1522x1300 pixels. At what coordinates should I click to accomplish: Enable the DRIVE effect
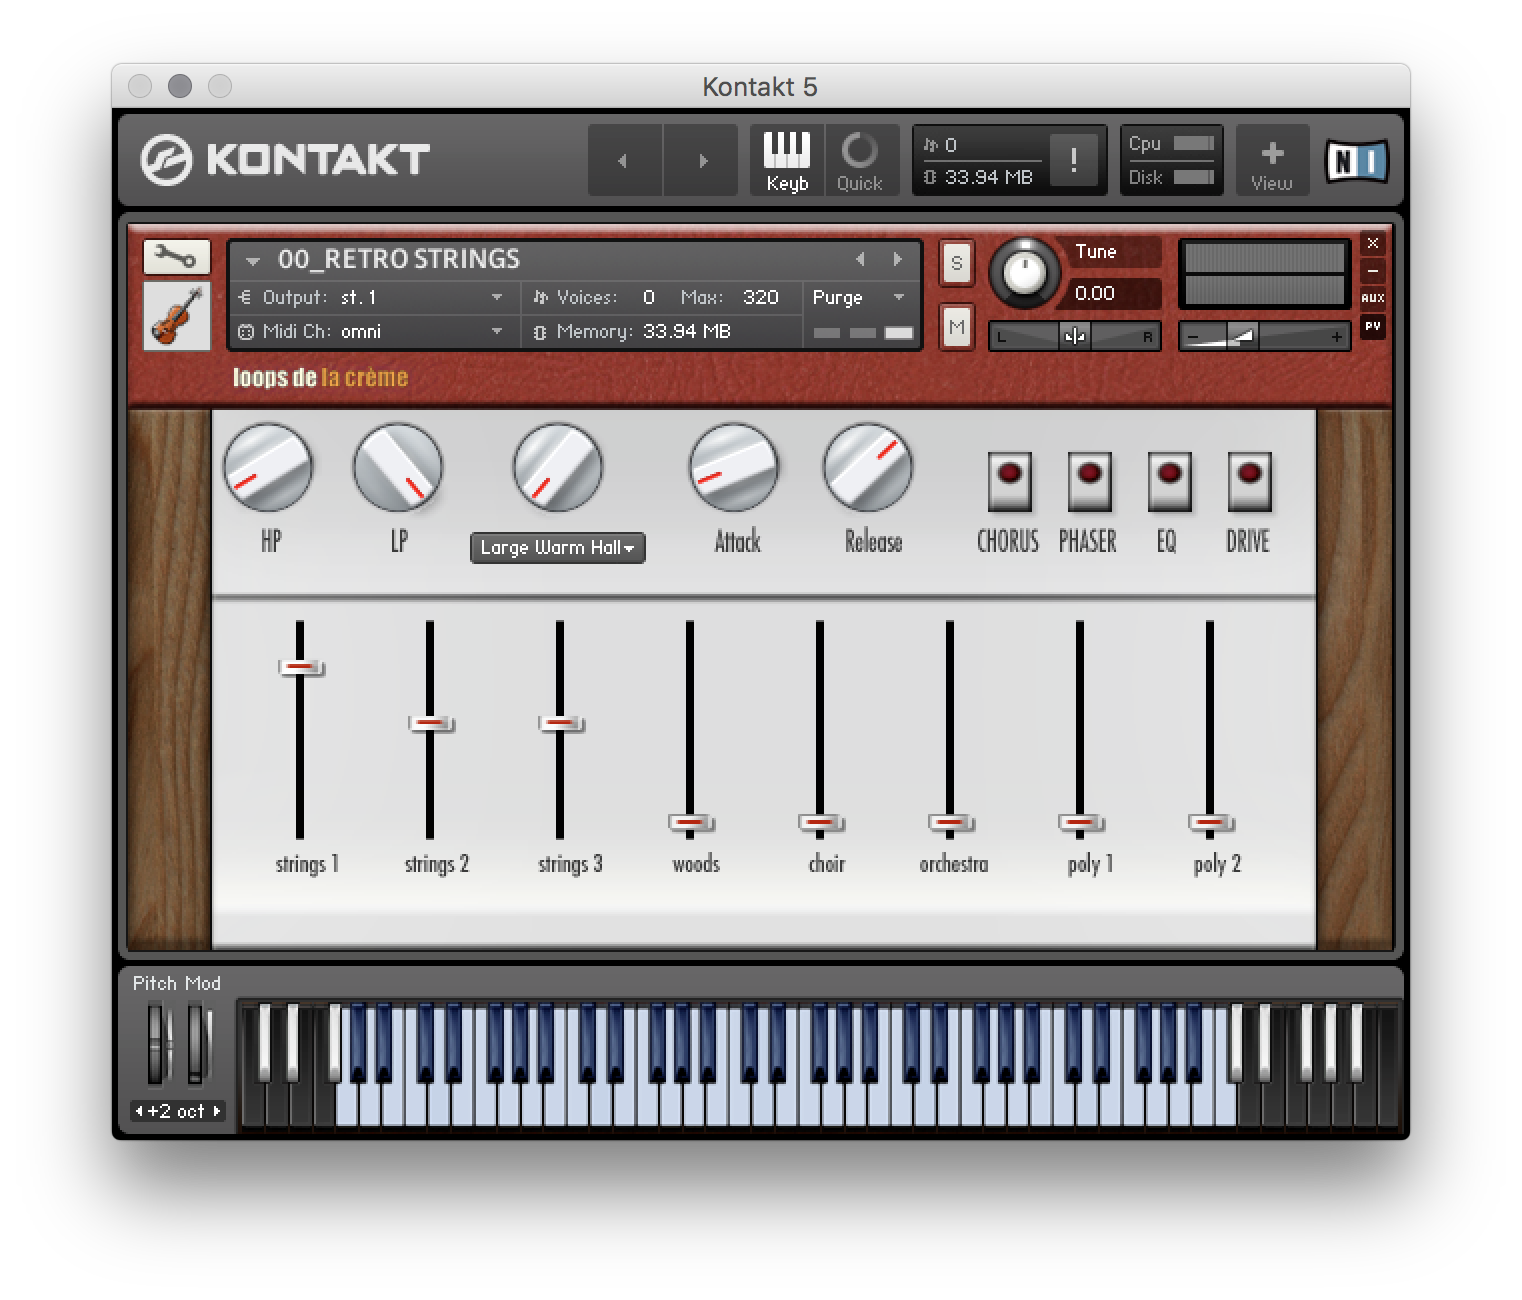point(1249,481)
